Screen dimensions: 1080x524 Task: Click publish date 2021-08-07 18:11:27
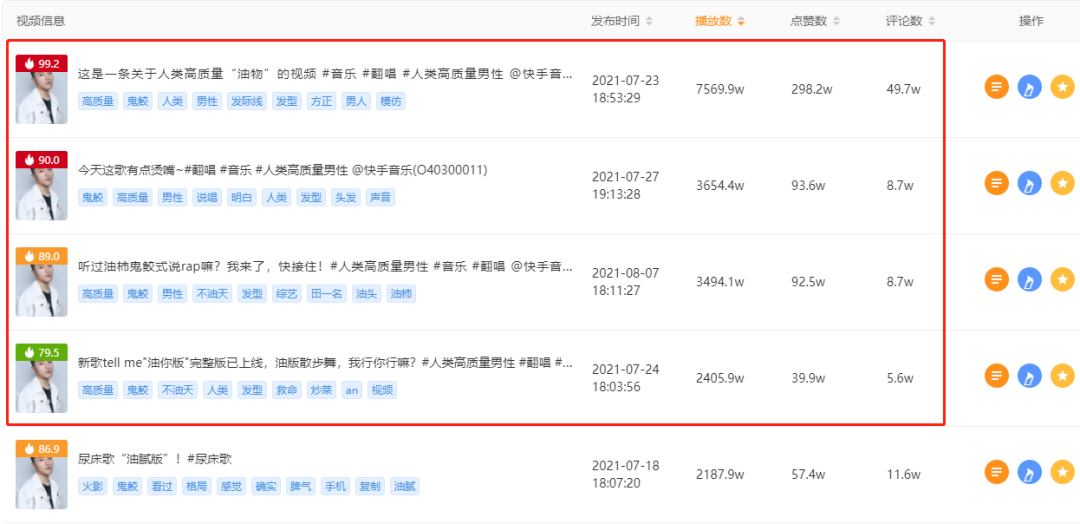(x=625, y=282)
